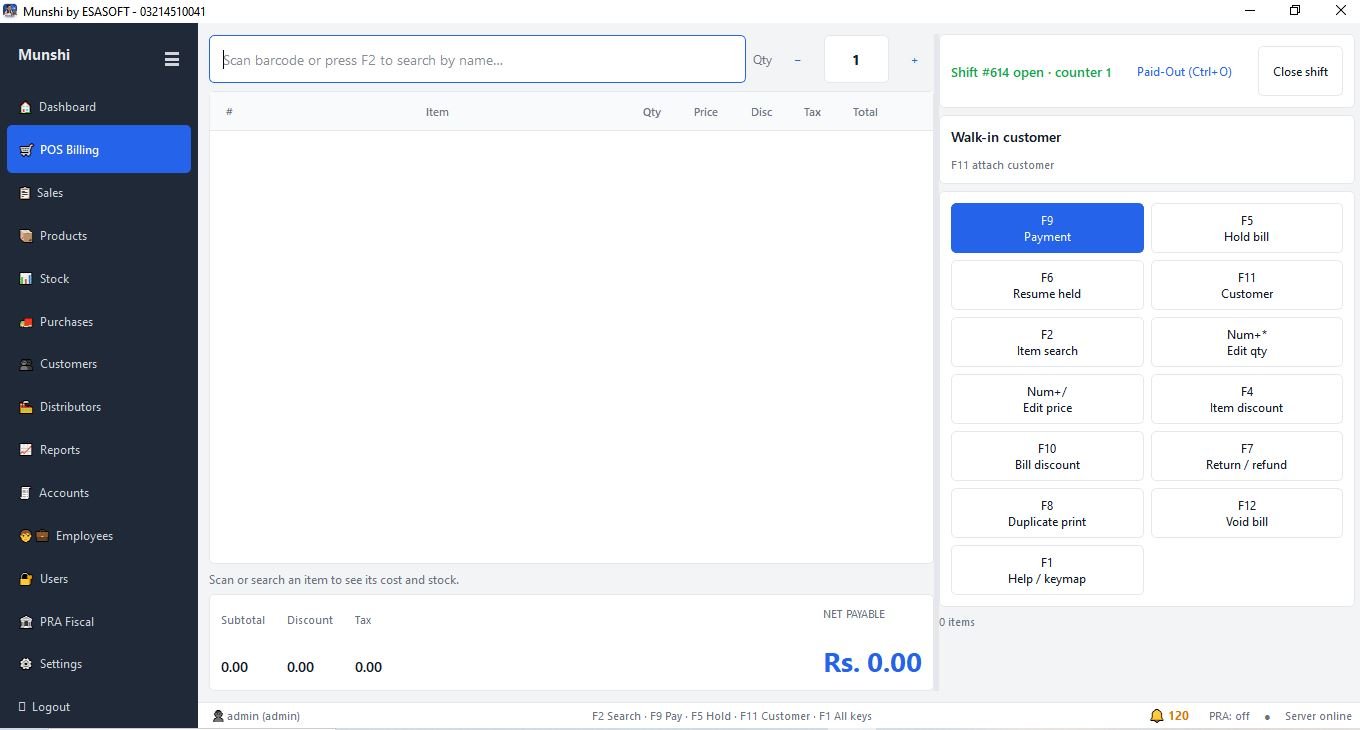Decrease quantity with the minus button

tap(797, 60)
